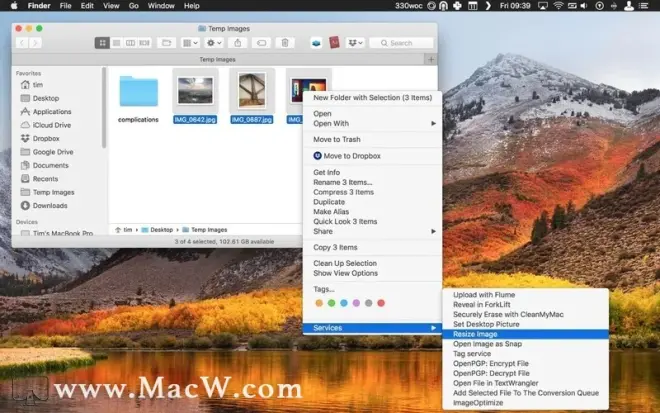Expand the Open With submenu

tap(372, 123)
